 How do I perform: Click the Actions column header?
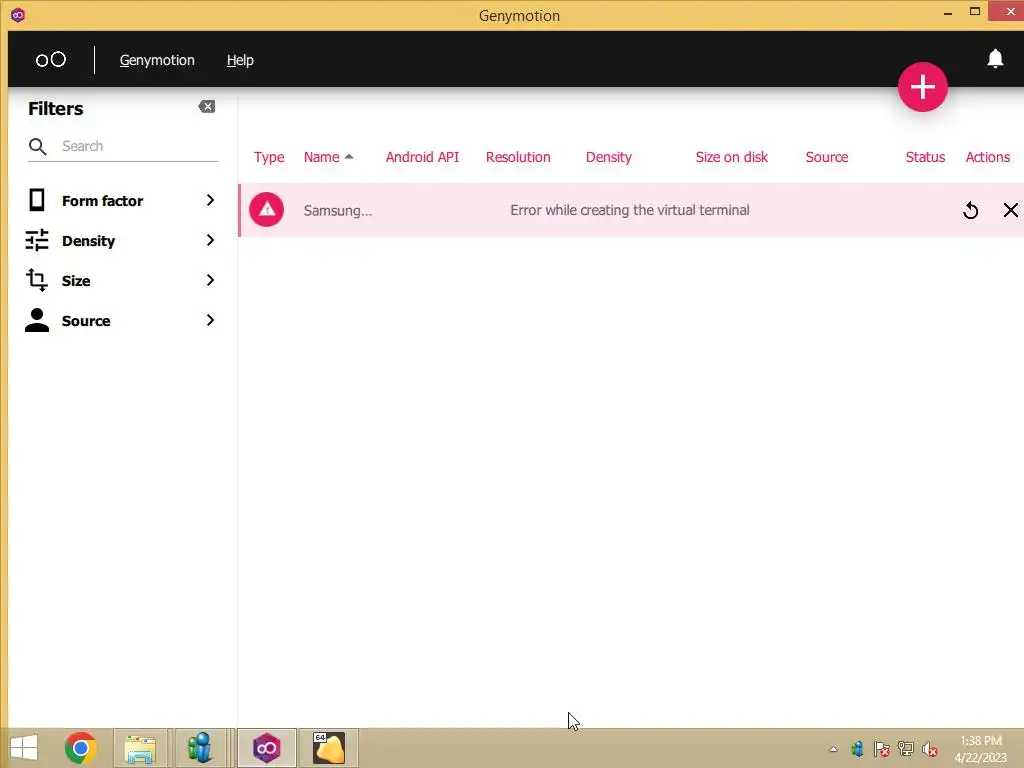point(987,157)
